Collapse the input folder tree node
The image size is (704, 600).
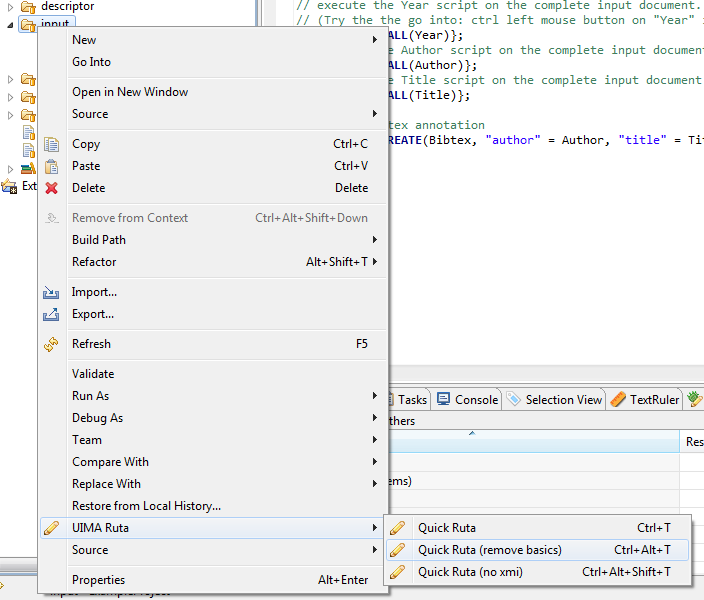pyautogui.click(x=10, y=24)
